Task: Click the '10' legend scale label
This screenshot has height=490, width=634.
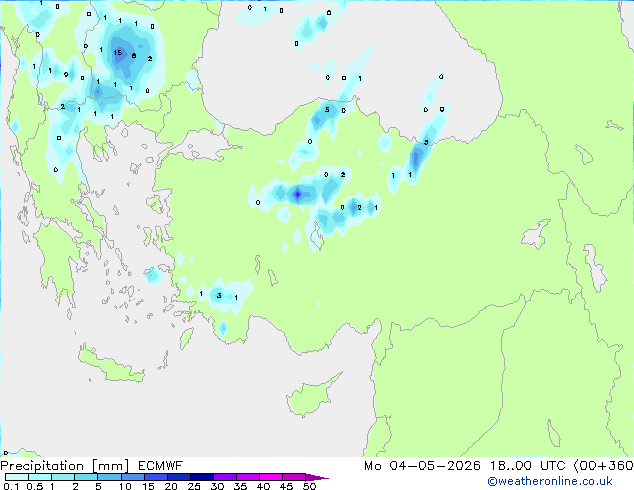Action: [x=125, y=486]
